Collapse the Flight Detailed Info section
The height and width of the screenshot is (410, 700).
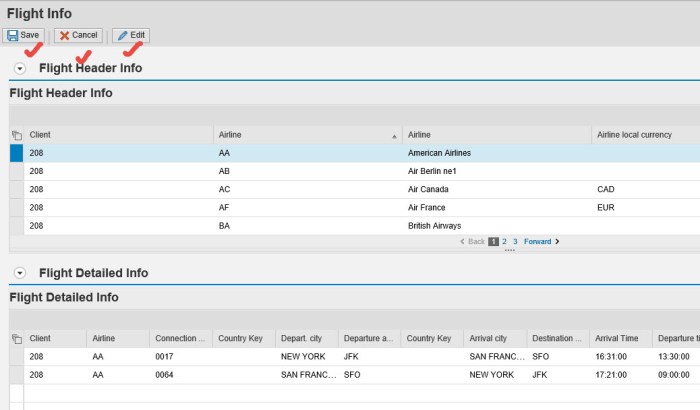click(x=20, y=273)
